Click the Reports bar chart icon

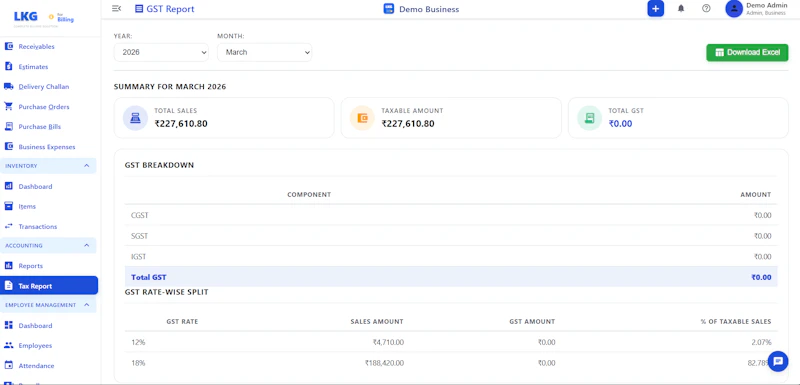click(9, 266)
